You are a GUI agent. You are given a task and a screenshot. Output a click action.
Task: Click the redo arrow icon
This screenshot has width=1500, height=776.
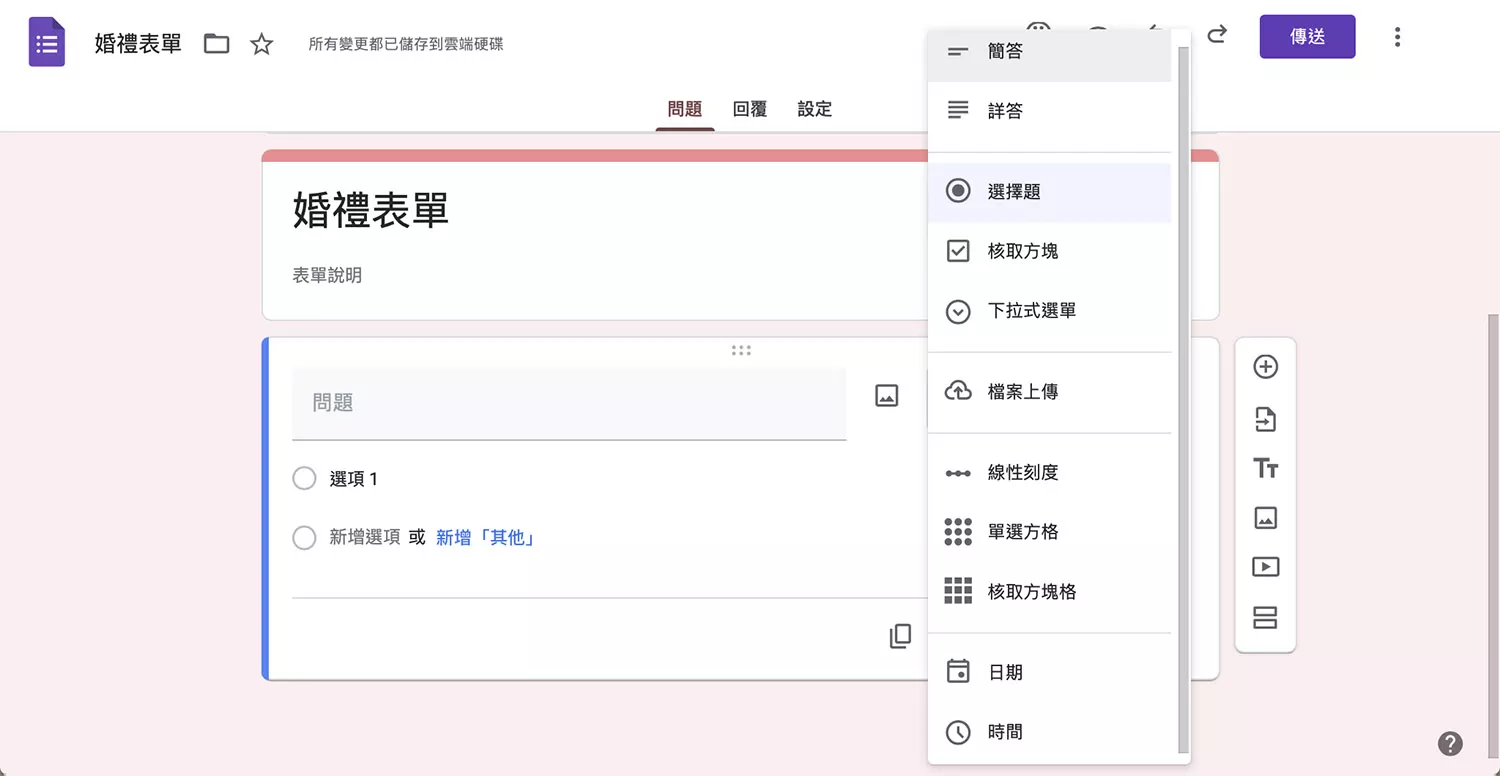[x=1217, y=35]
